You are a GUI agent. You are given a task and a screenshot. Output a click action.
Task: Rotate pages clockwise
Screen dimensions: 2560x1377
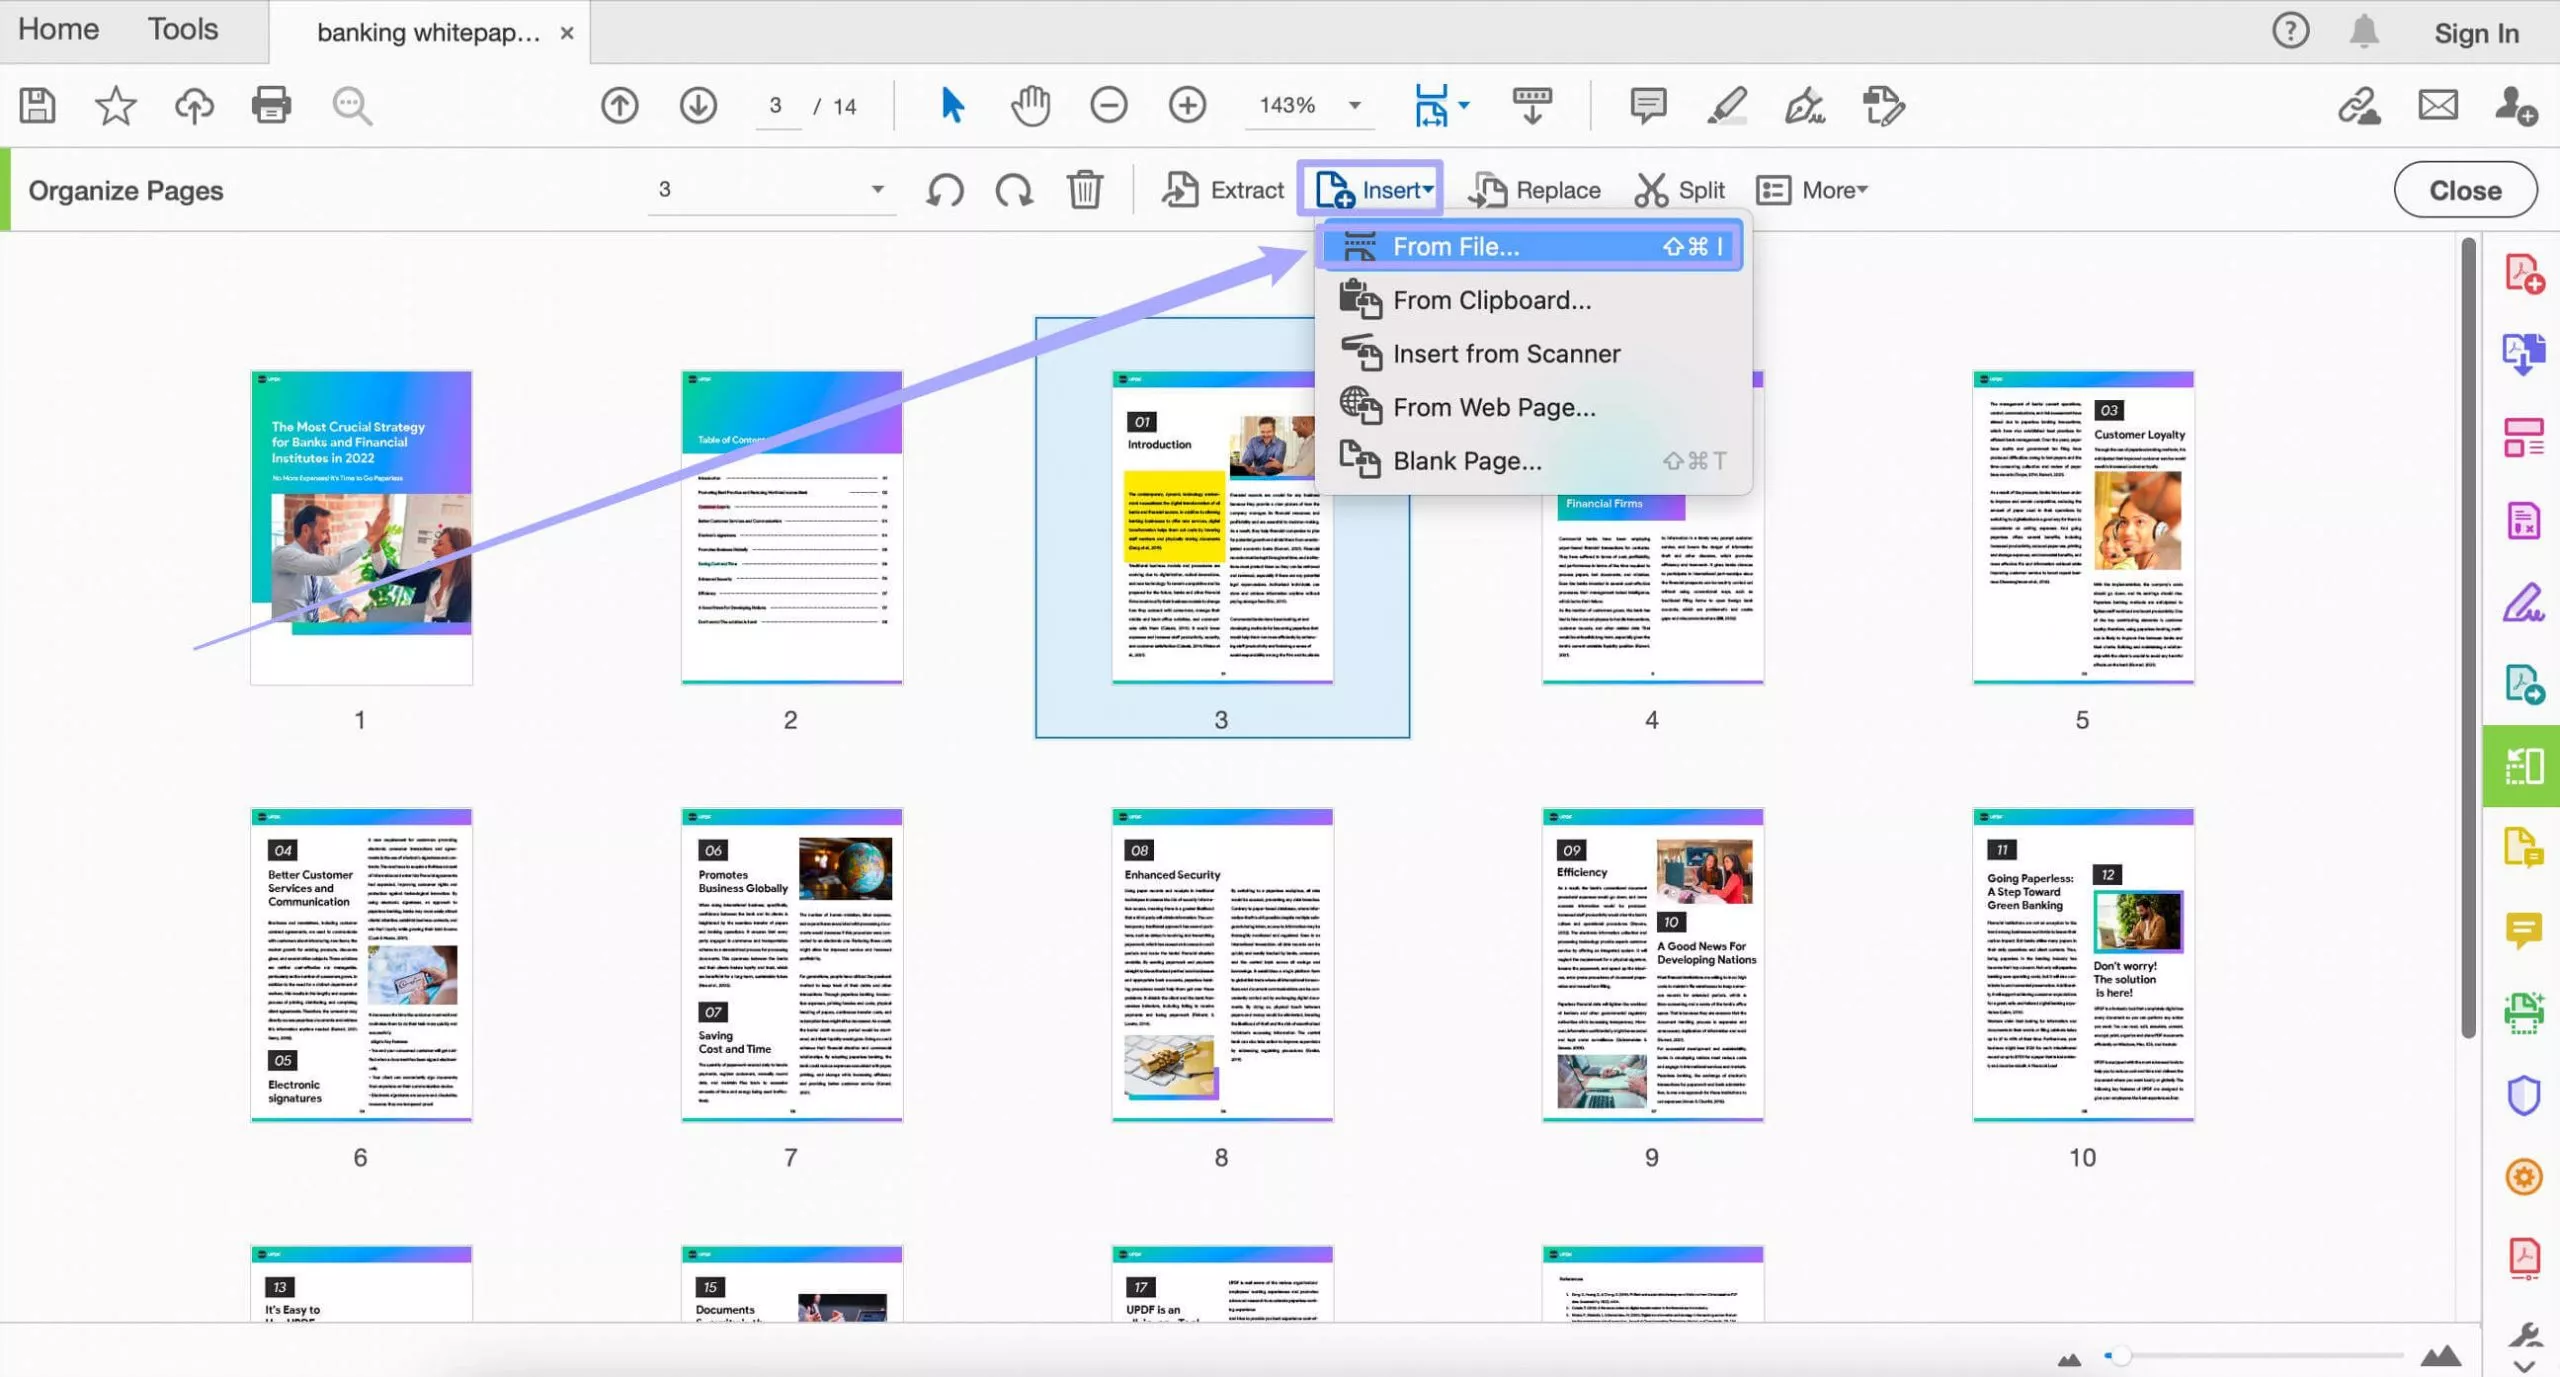point(1014,189)
